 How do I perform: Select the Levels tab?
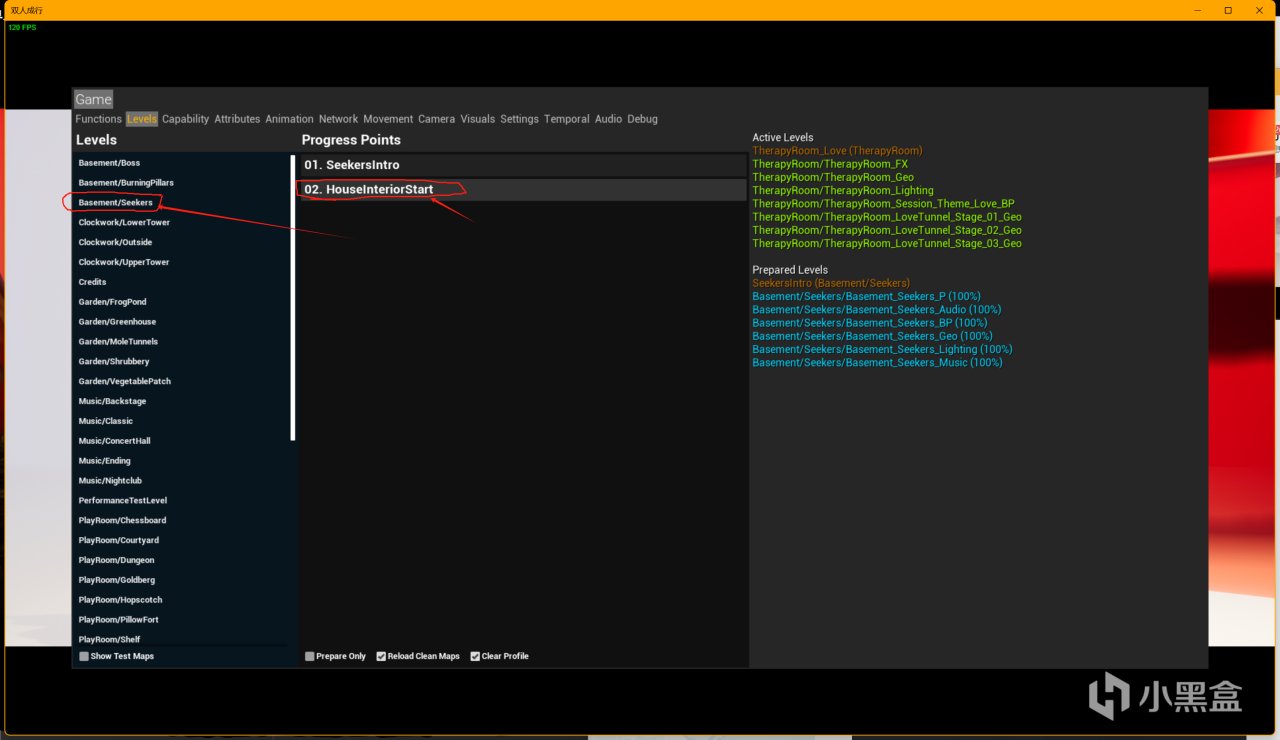click(x=142, y=119)
